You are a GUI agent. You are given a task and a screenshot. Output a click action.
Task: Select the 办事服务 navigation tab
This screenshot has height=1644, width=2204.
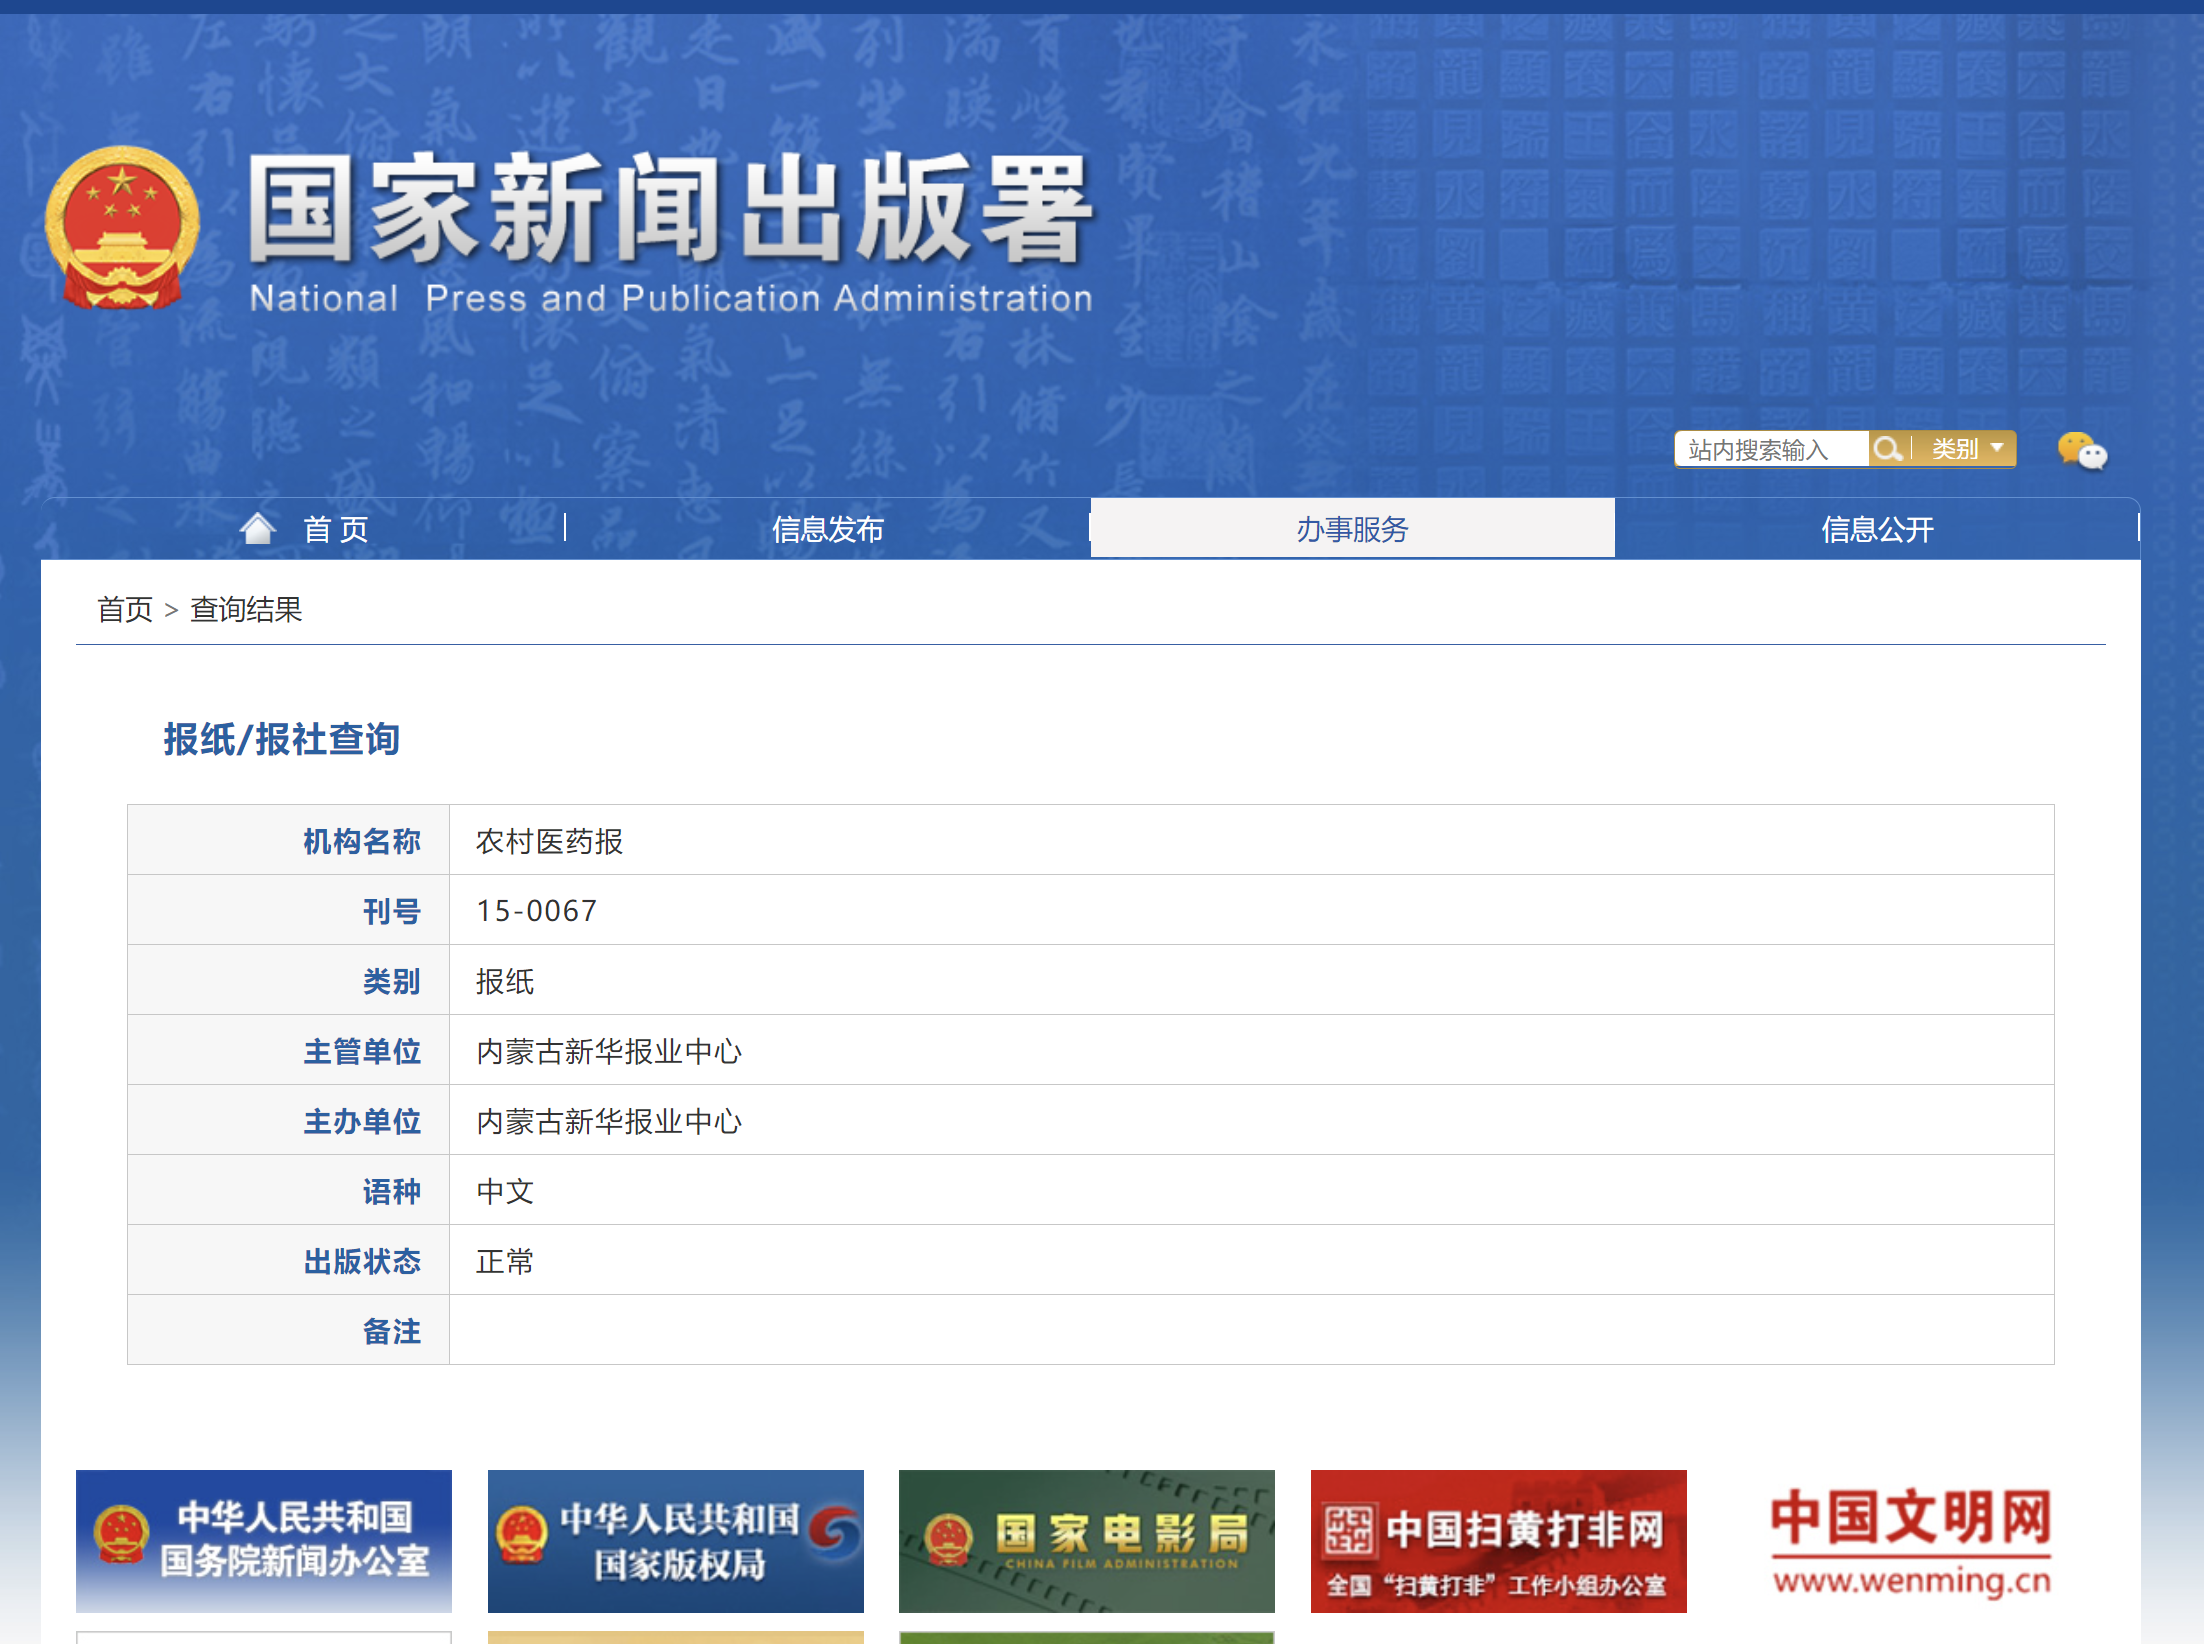[x=1352, y=529]
